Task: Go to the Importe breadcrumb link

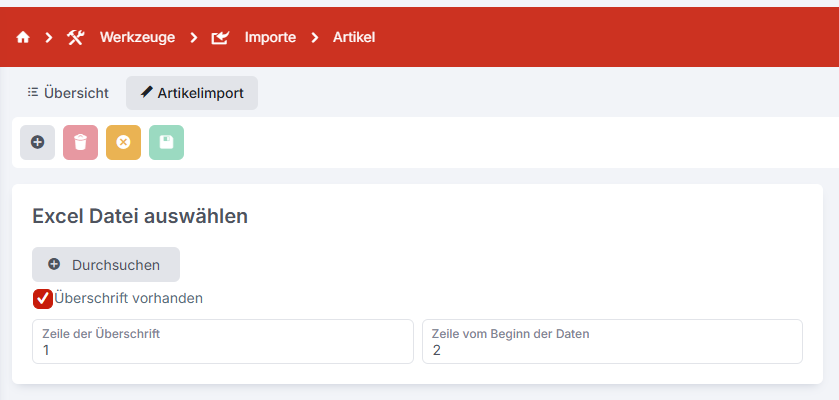Action: pos(270,37)
